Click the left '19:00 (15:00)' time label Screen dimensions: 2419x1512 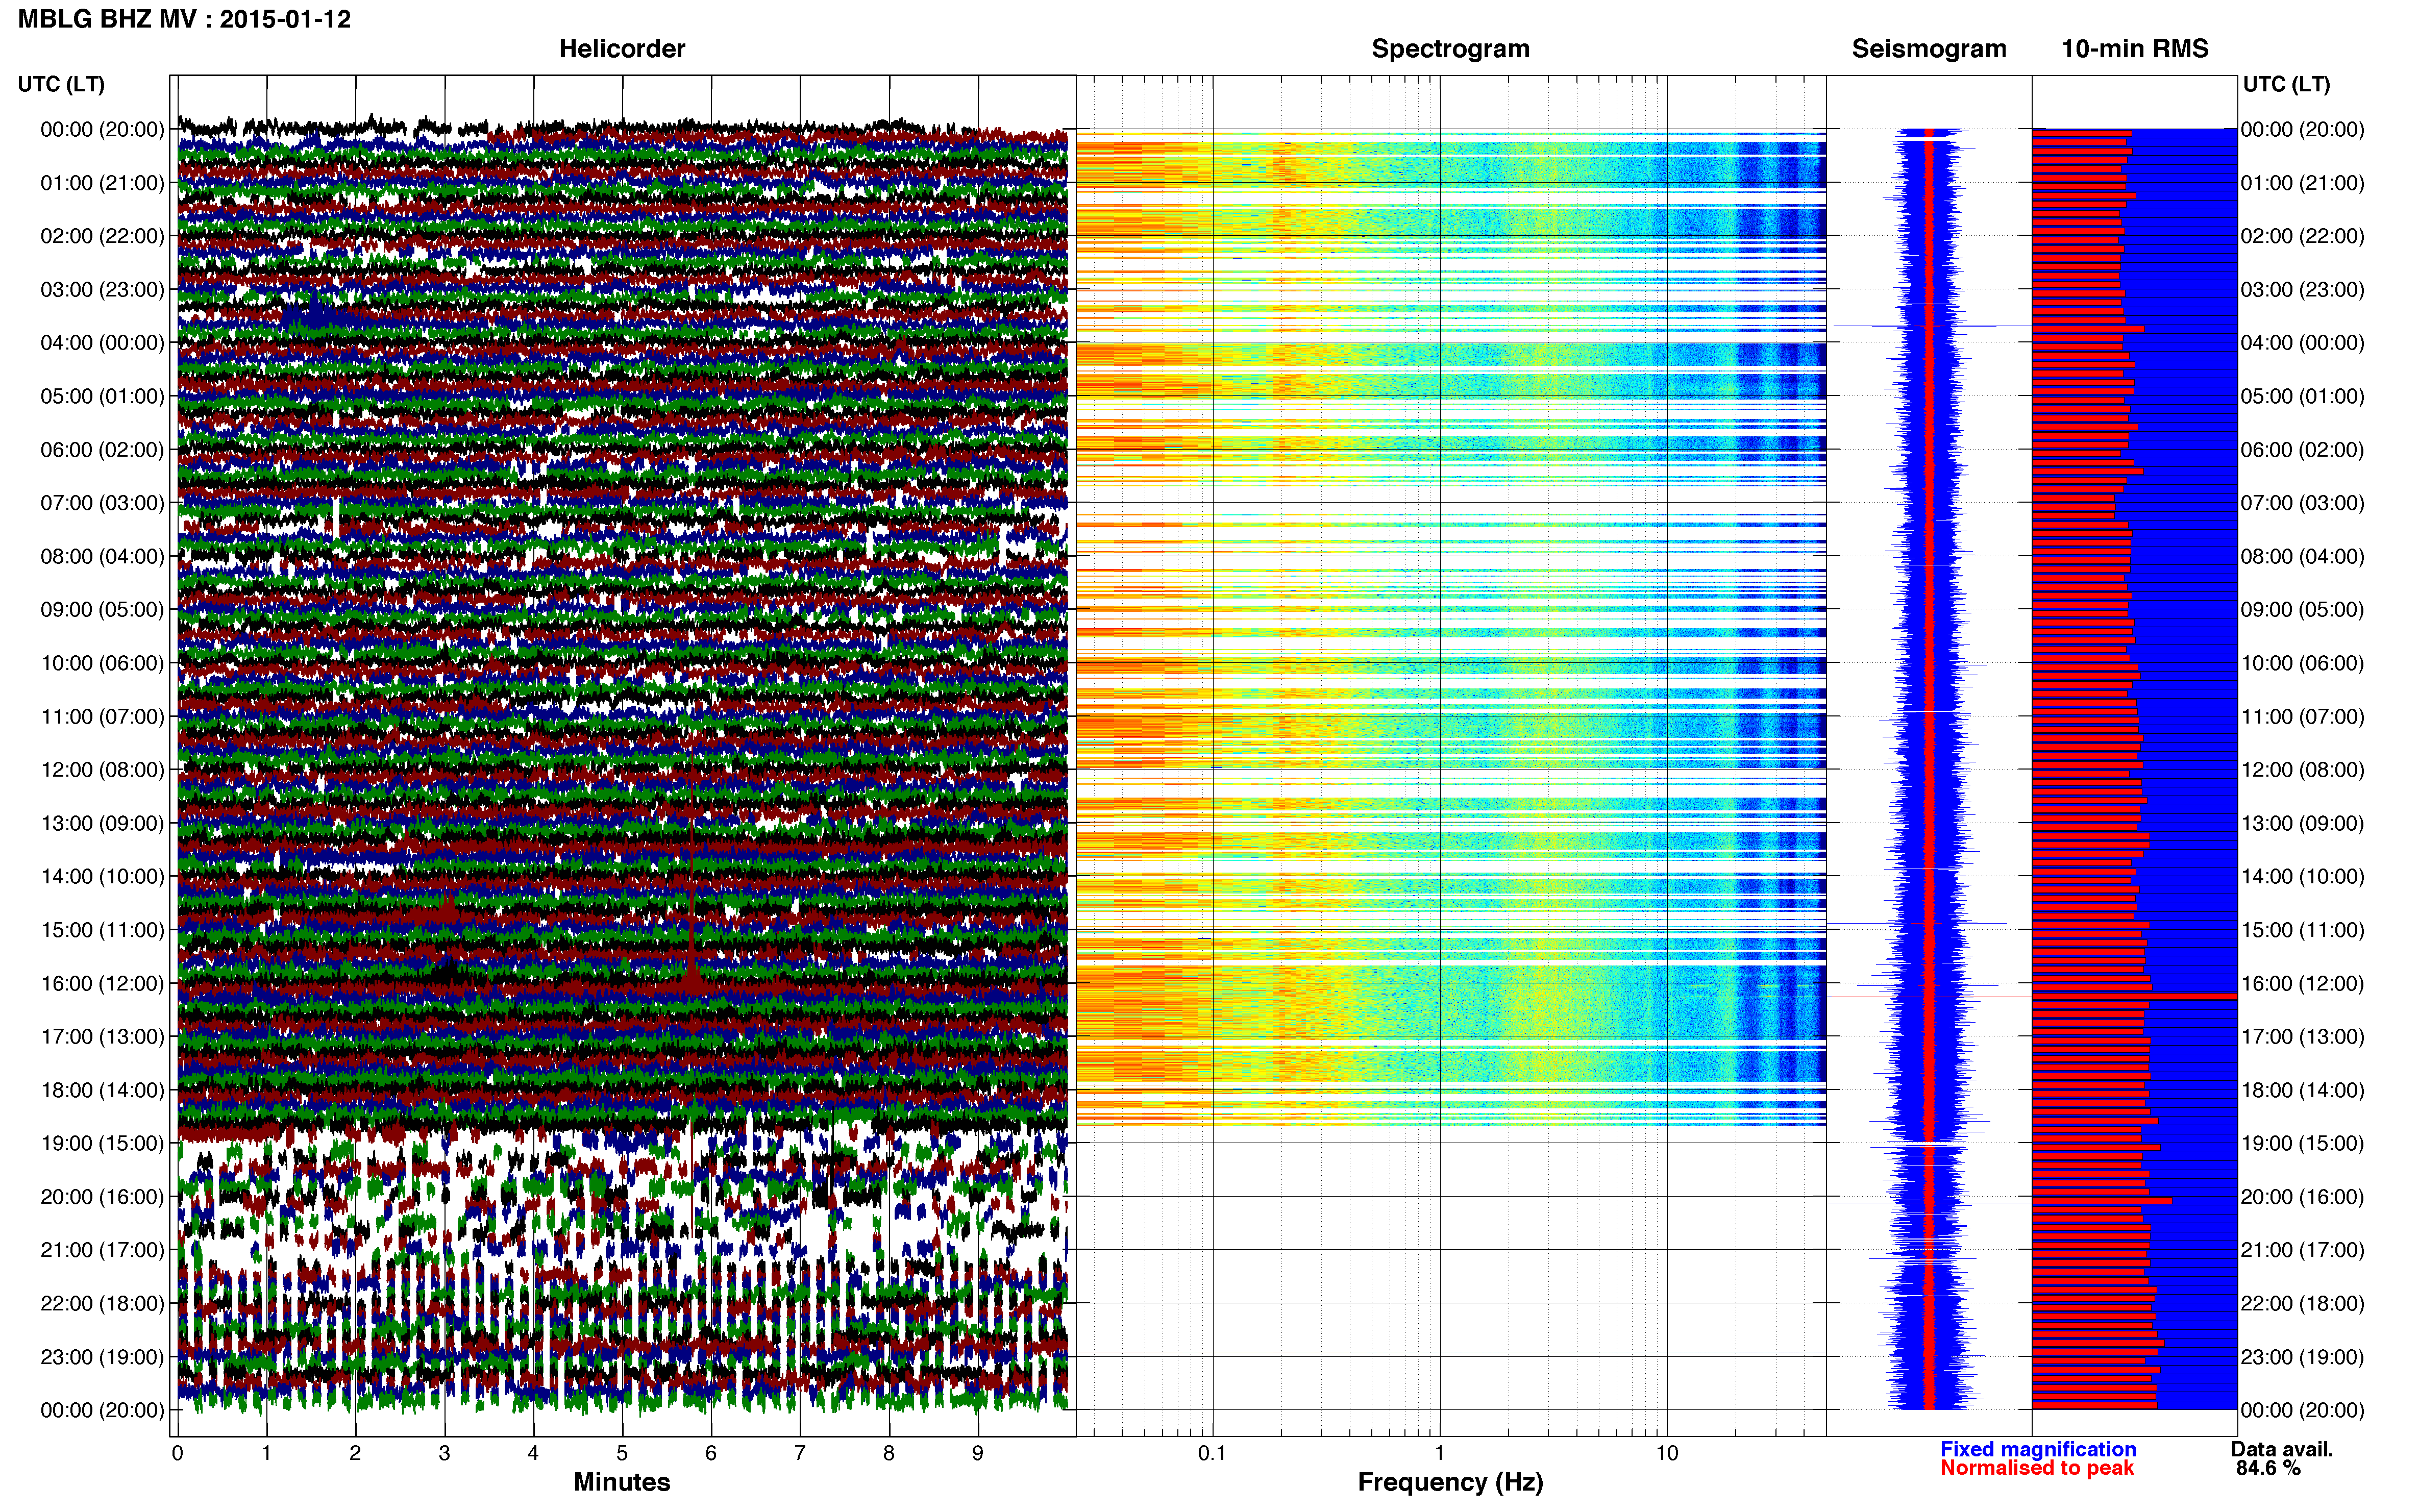point(102,1143)
